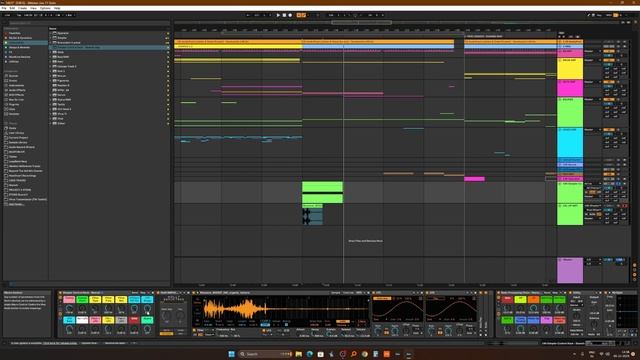Open Instruments category in browser
The image size is (640, 360).
click(16, 85)
